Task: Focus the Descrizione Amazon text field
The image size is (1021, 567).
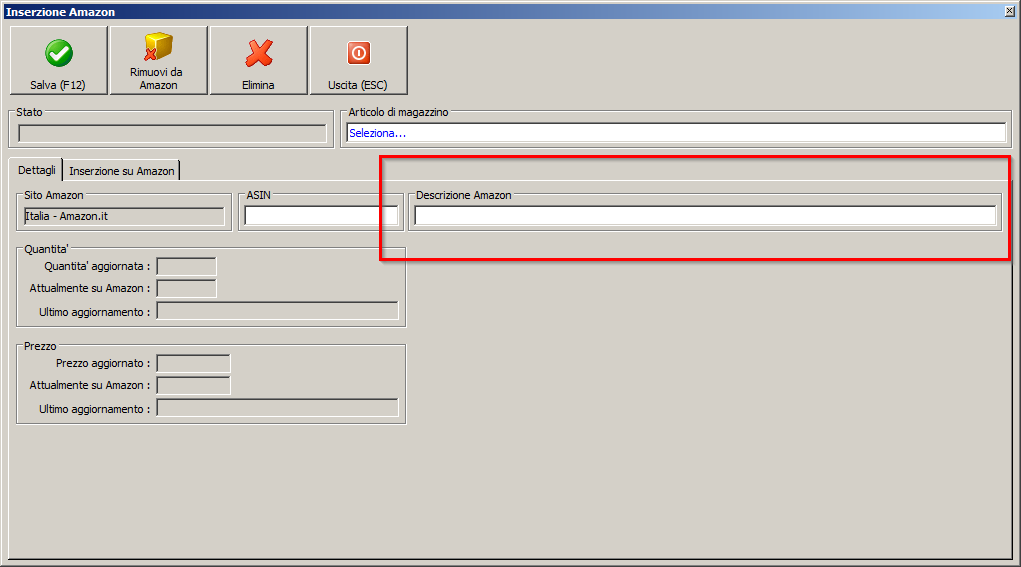Action: tap(705, 215)
